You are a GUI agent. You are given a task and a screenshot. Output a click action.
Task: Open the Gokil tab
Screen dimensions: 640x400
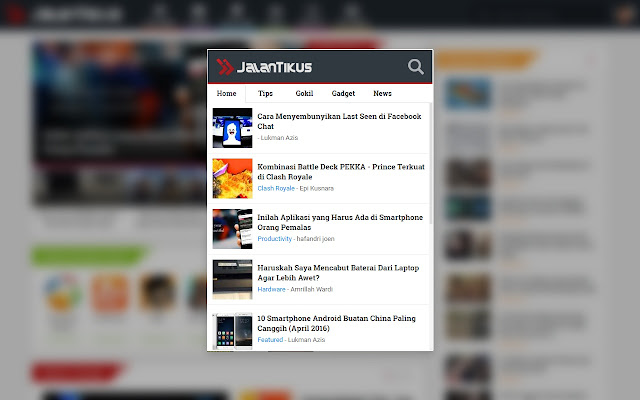click(304, 93)
